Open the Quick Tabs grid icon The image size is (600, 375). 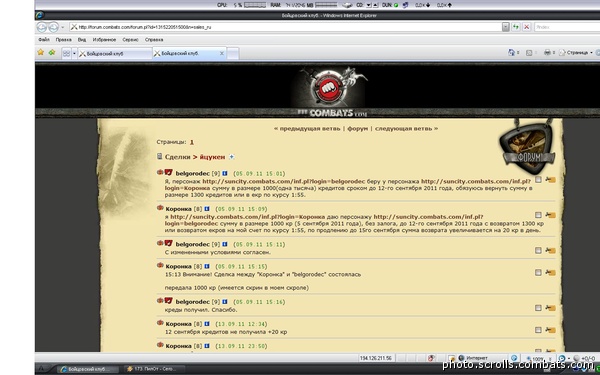(66, 54)
